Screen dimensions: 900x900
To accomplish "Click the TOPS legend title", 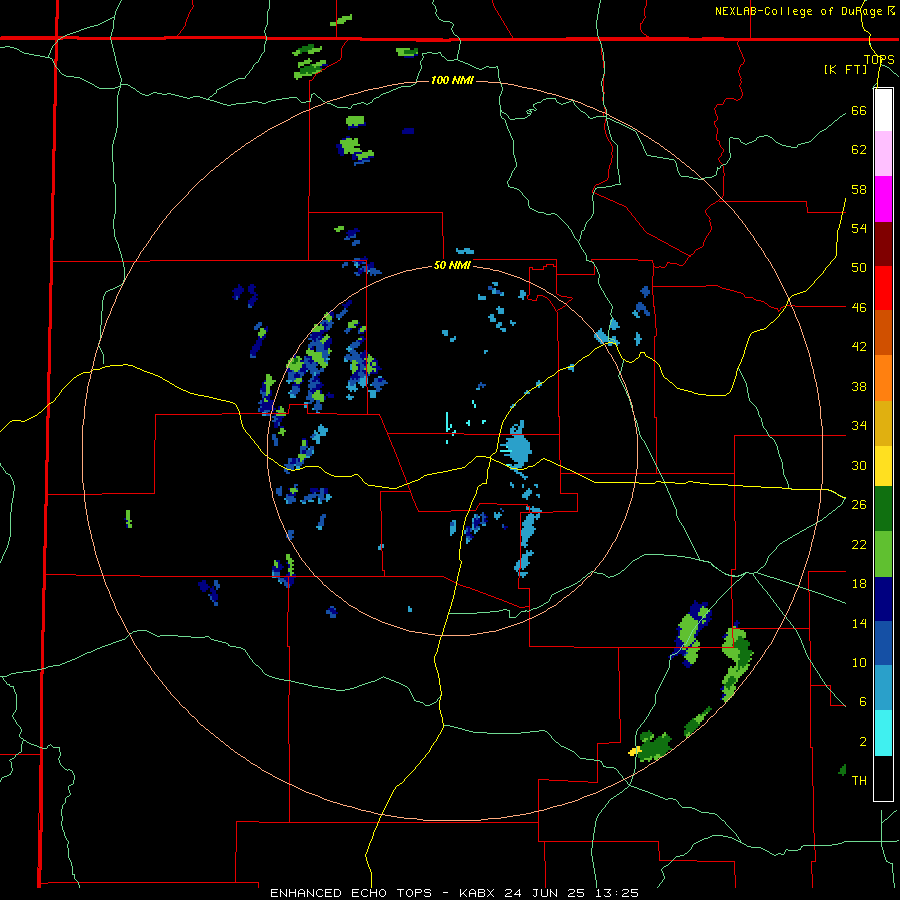I will coord(879,60).
